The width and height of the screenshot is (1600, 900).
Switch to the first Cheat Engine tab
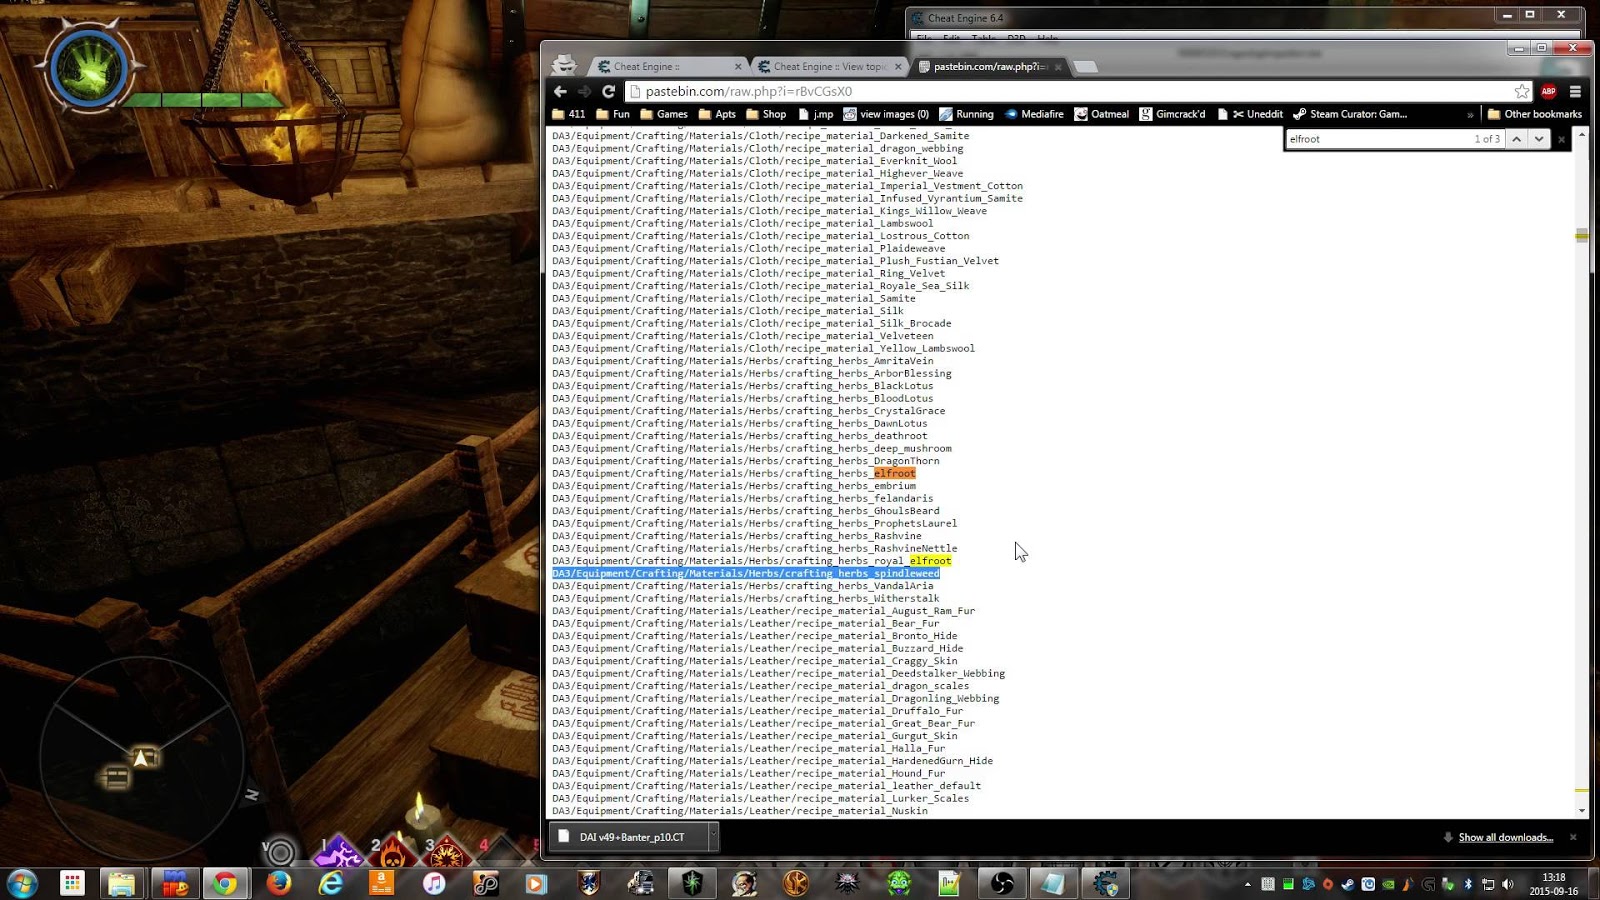pos(668,67)
